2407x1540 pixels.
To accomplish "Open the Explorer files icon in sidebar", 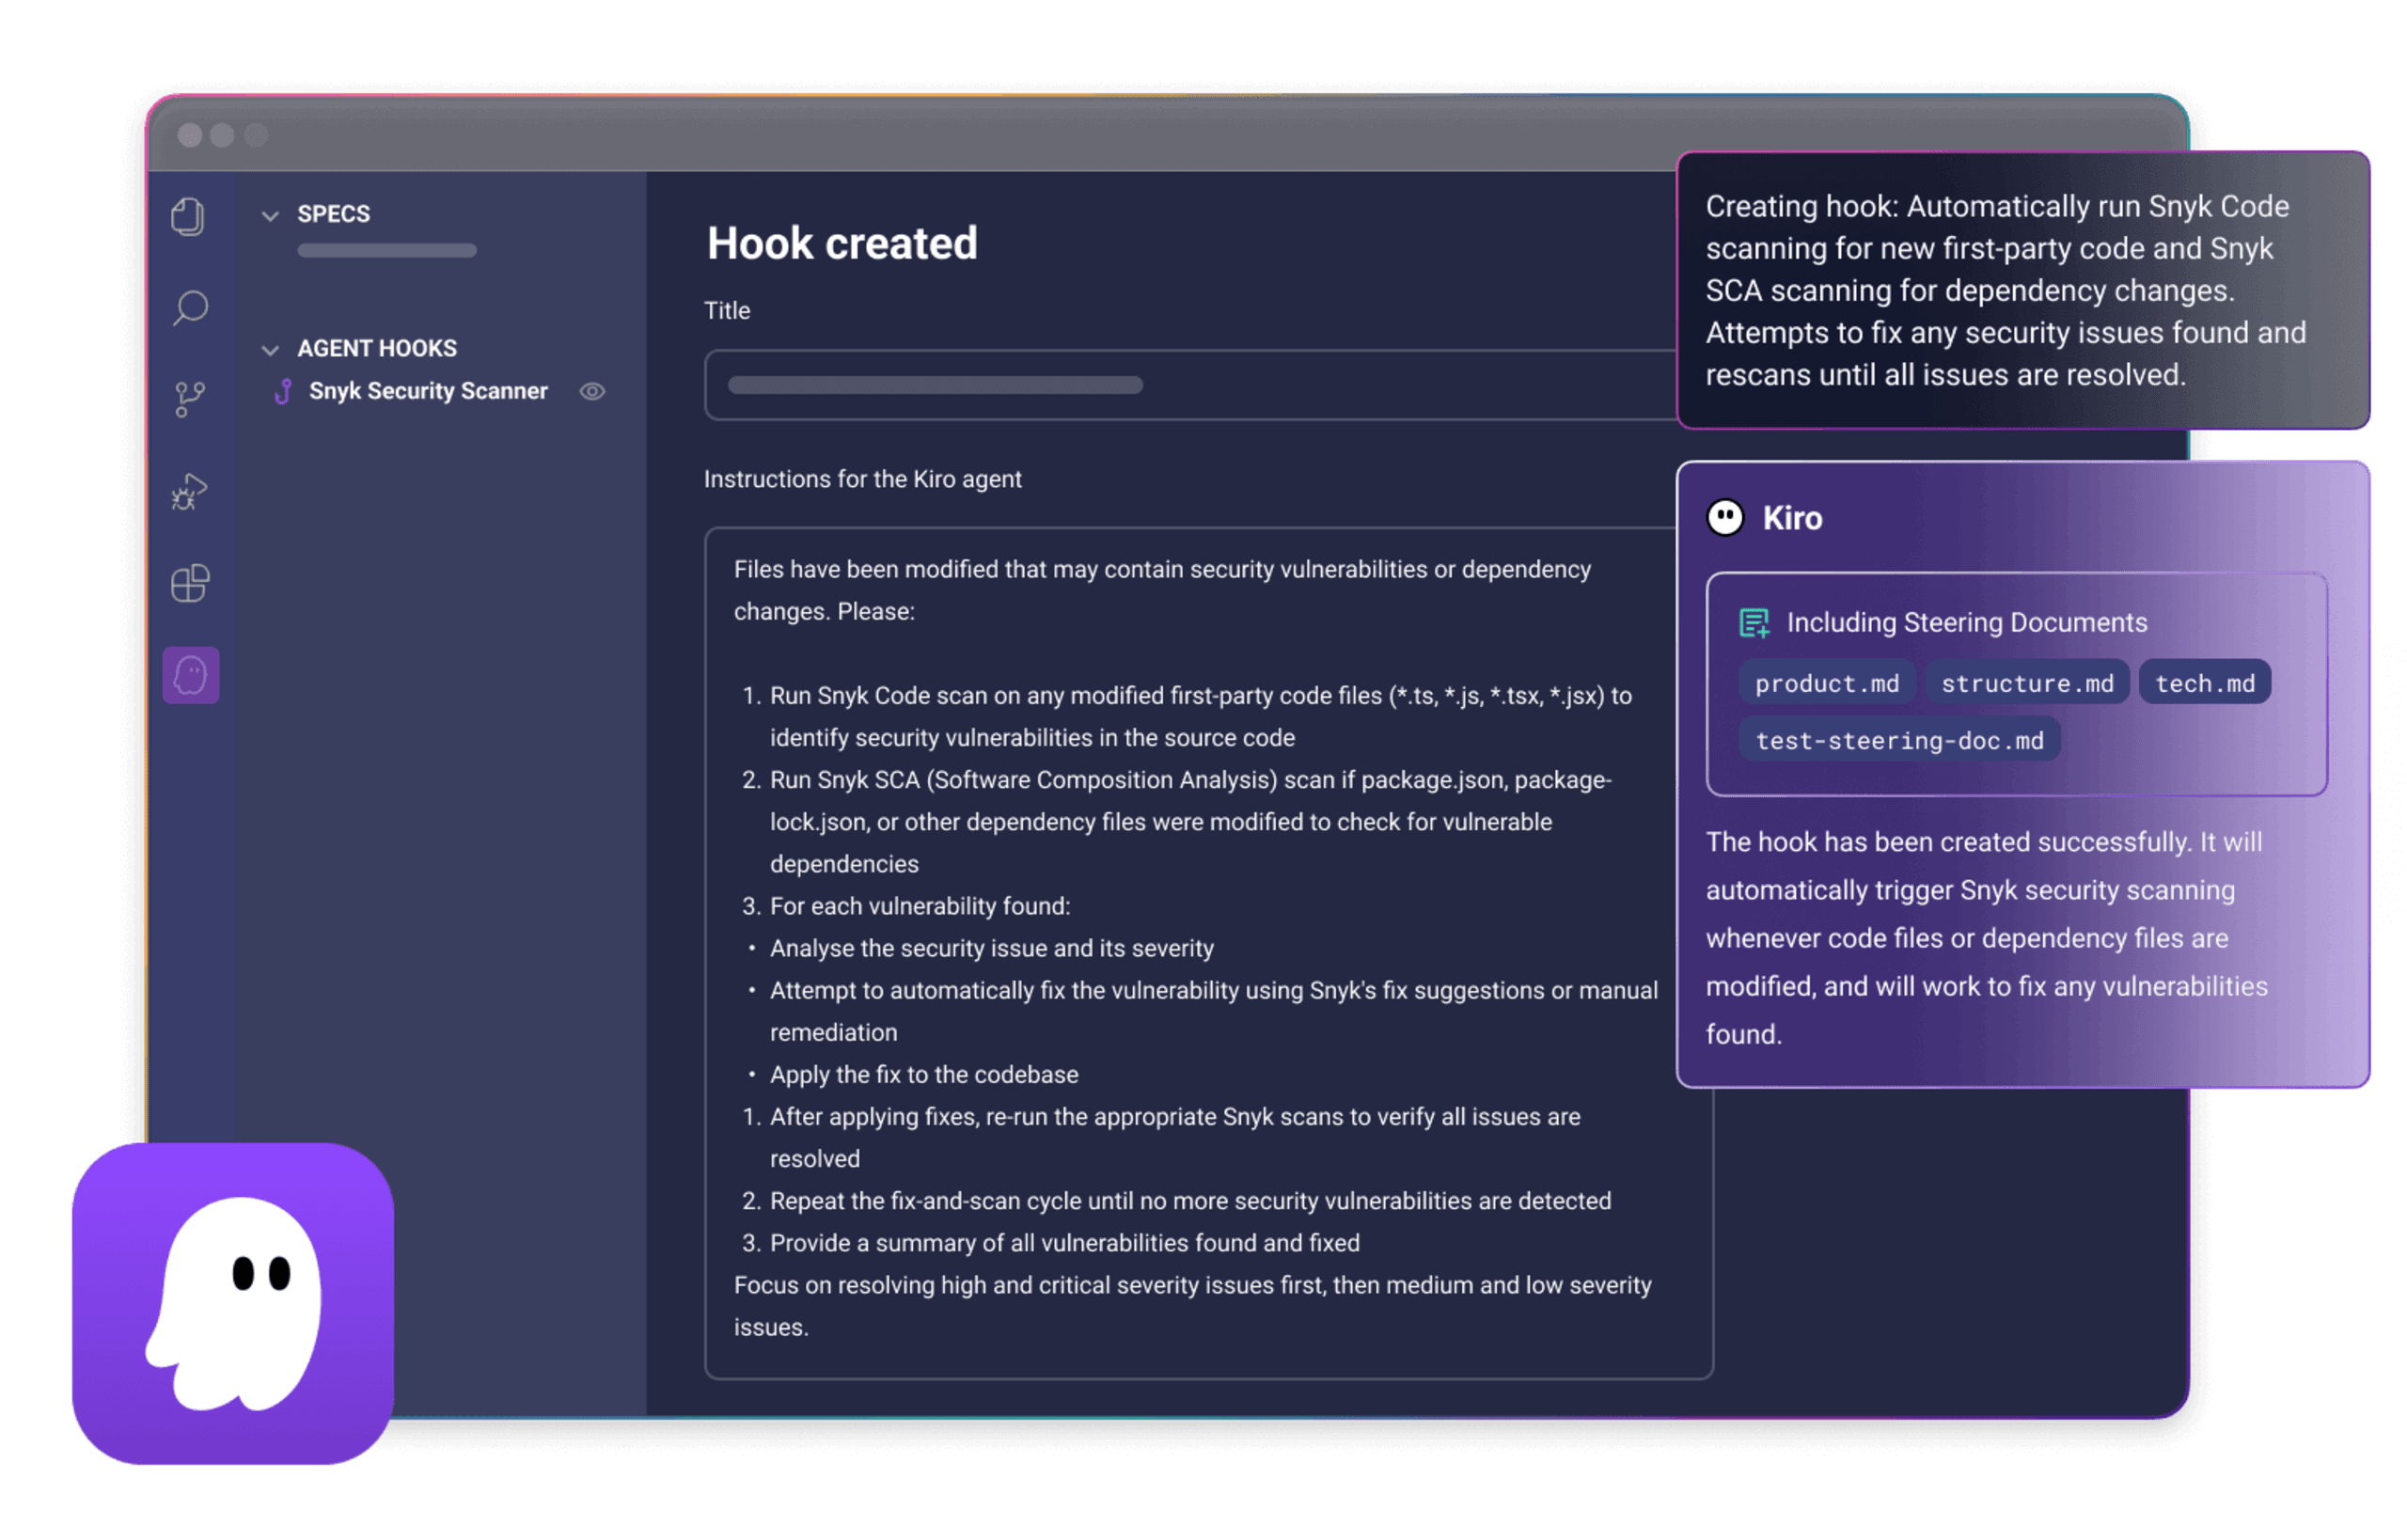I will tap(188, 216).
